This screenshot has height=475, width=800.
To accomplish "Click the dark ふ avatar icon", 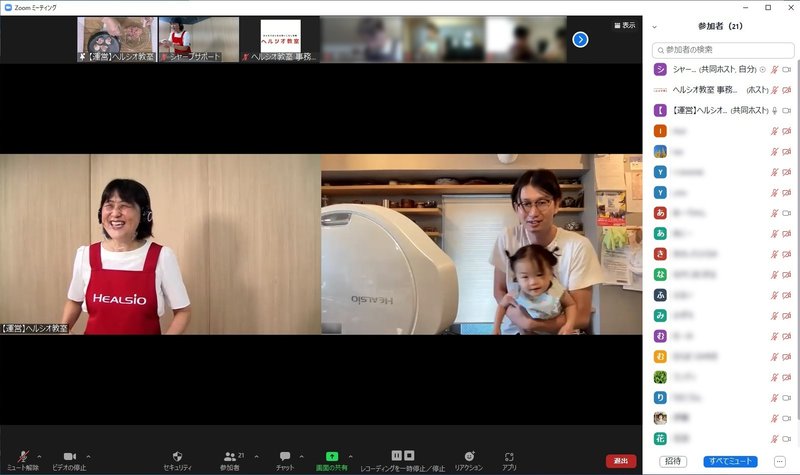I will click(660, 295).
